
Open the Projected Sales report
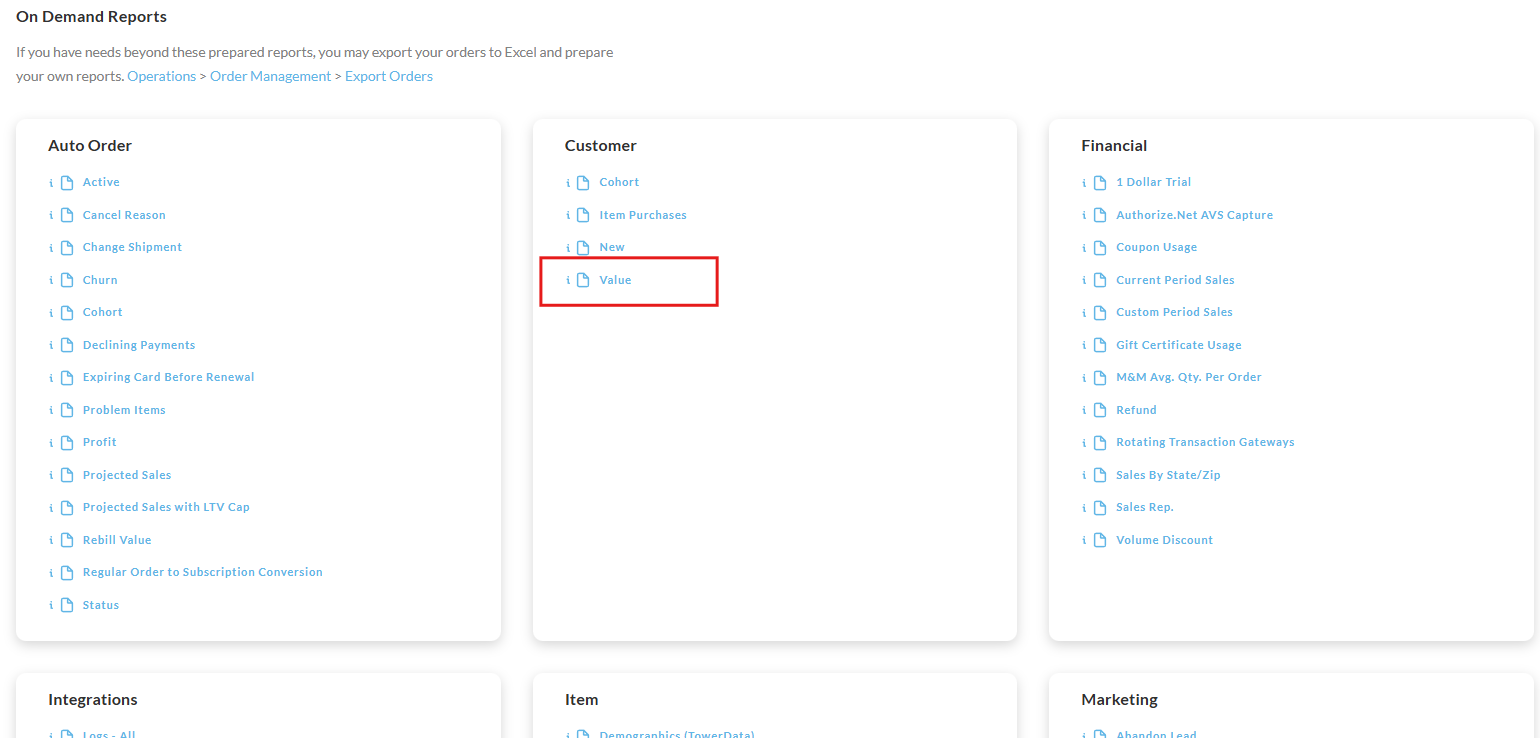[127, 475]
